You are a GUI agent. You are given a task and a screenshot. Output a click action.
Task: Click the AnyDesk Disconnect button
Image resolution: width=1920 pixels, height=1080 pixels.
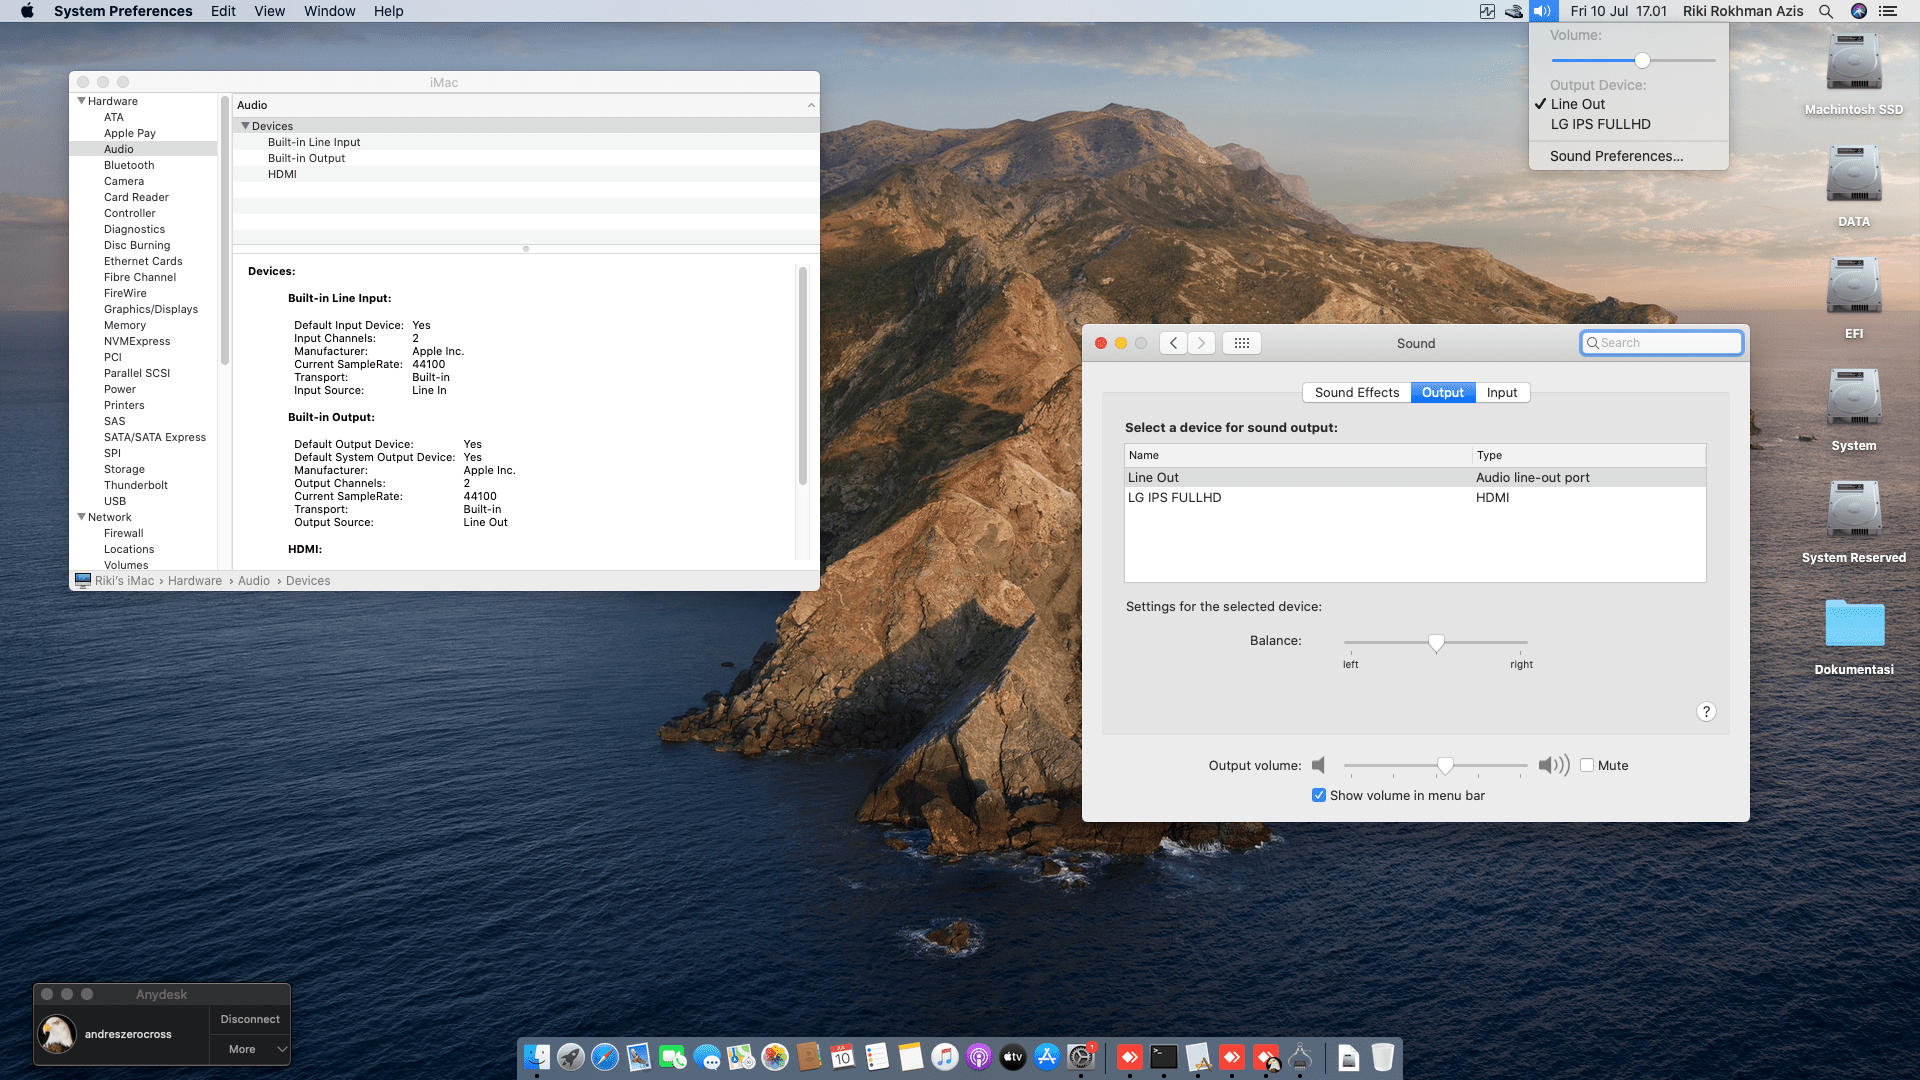(x=250, y=1019)
